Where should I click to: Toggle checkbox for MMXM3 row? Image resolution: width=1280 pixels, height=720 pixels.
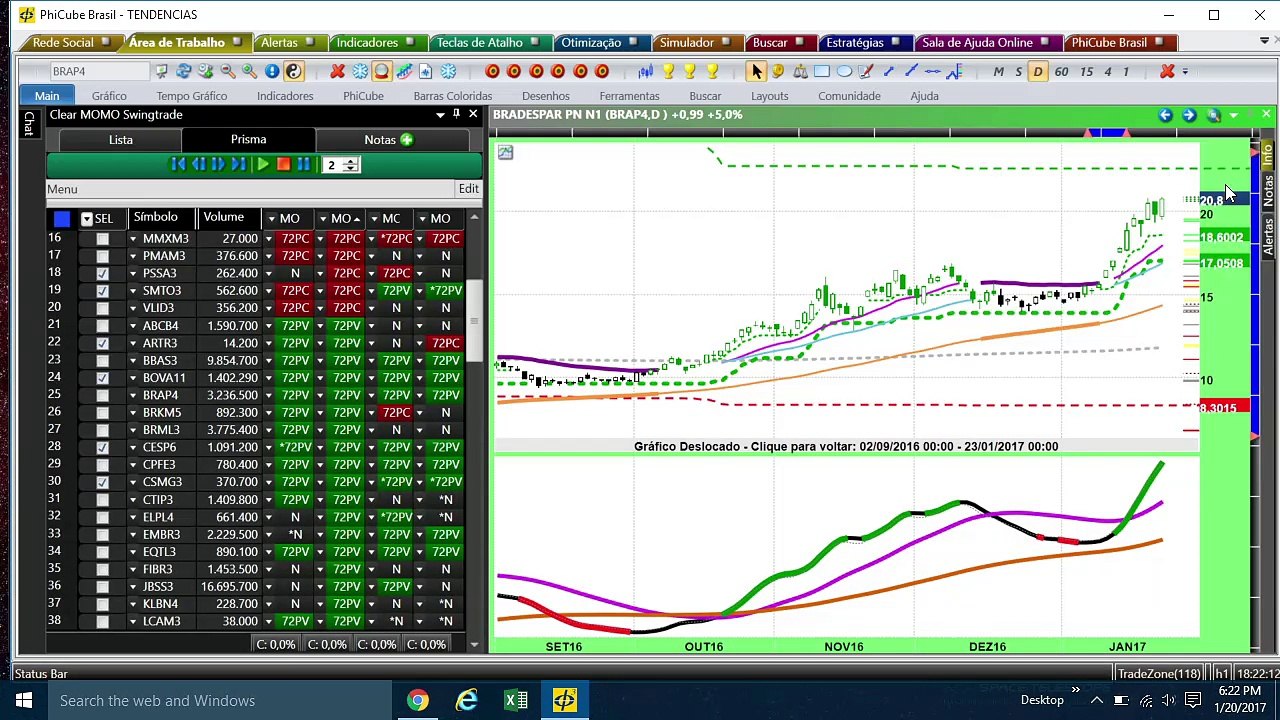click(102, 239)
